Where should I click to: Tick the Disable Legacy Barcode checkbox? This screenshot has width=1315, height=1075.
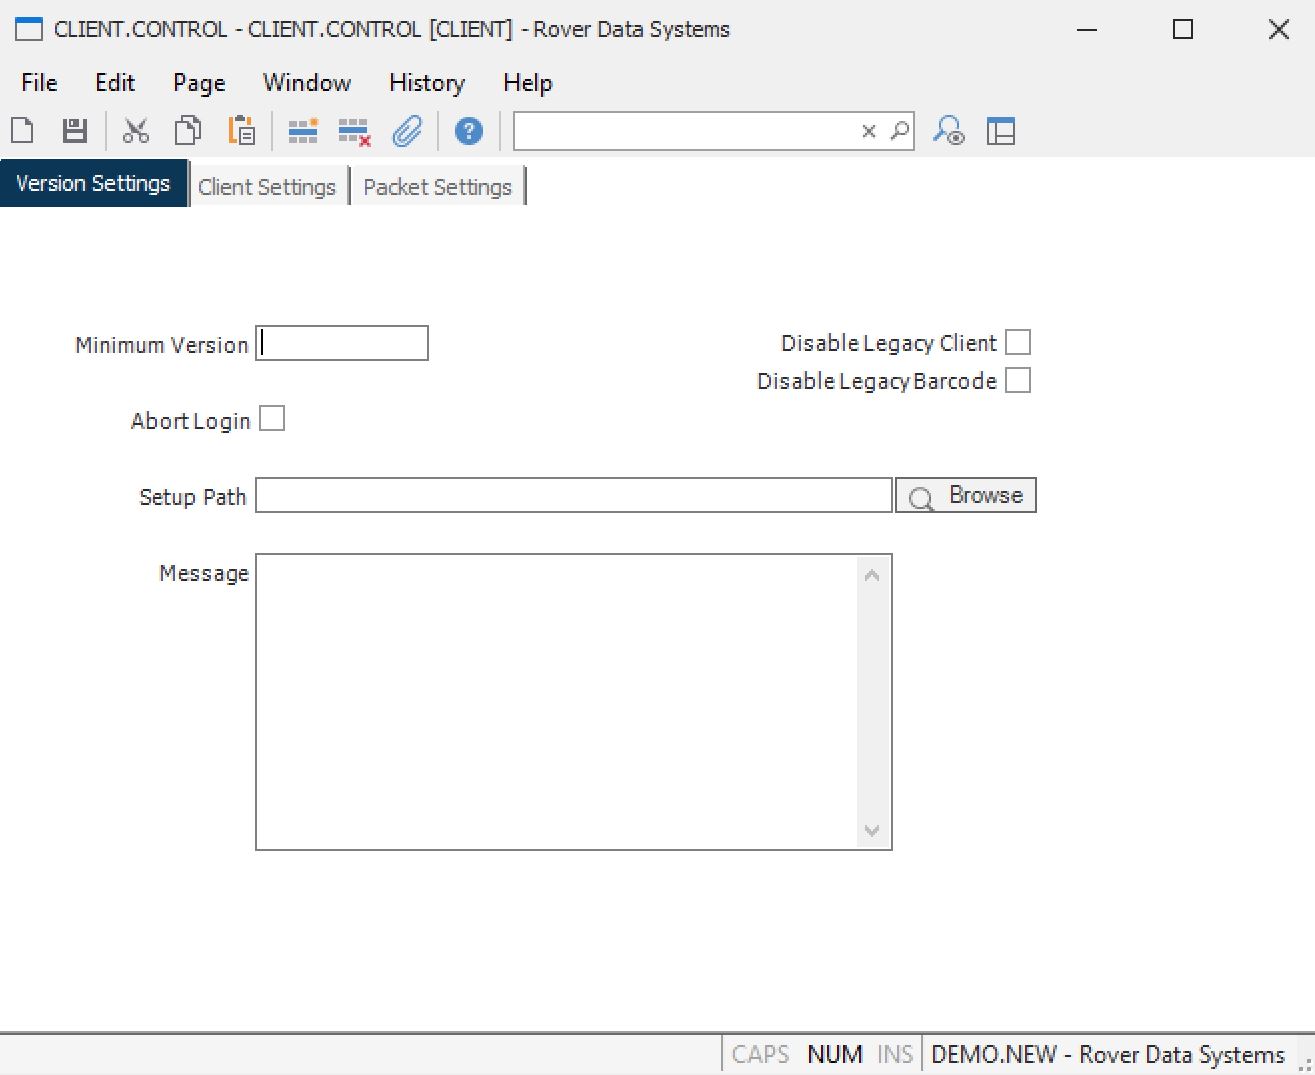tap(1017, 381)
